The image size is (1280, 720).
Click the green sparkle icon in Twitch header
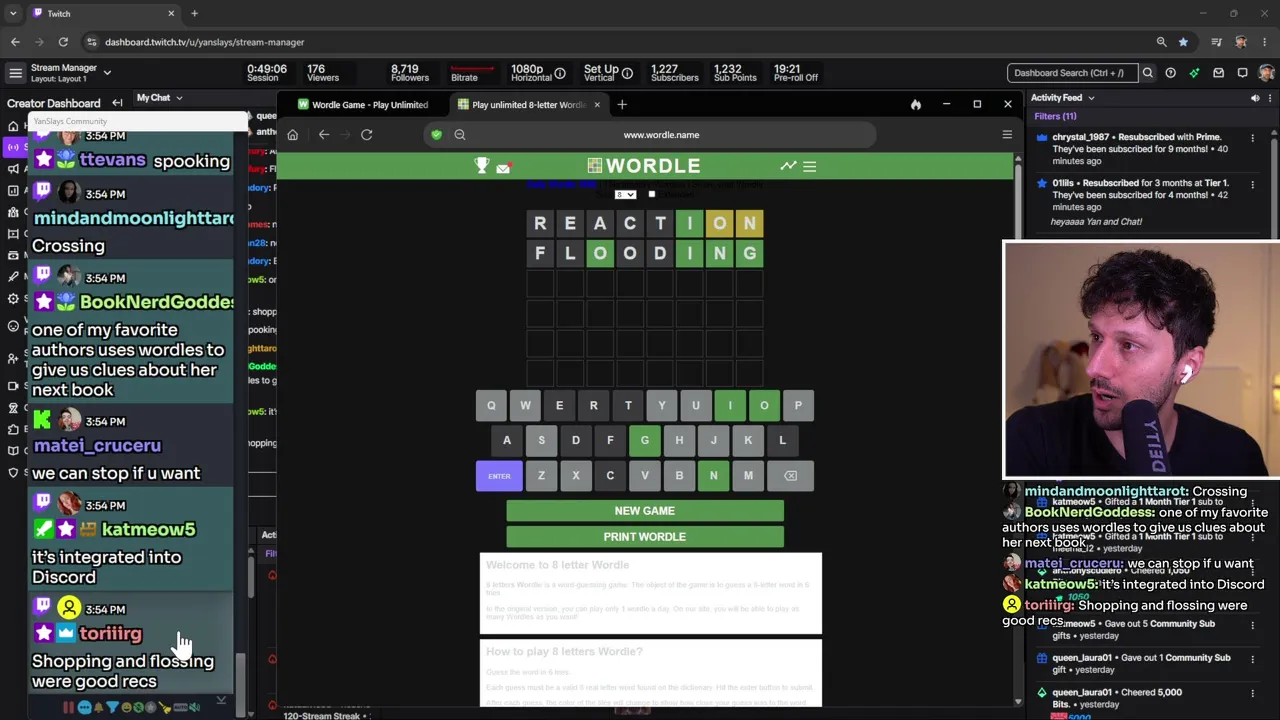(x=1194, y=73)
